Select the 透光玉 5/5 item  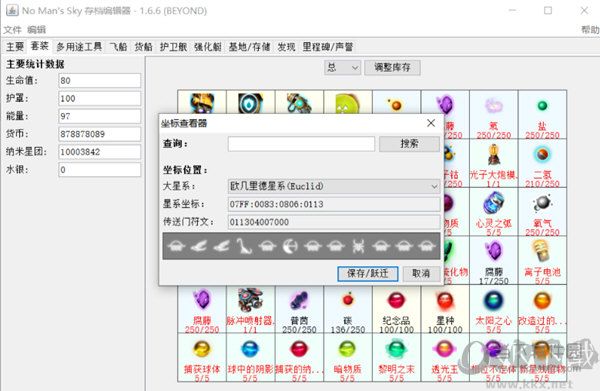445,357
